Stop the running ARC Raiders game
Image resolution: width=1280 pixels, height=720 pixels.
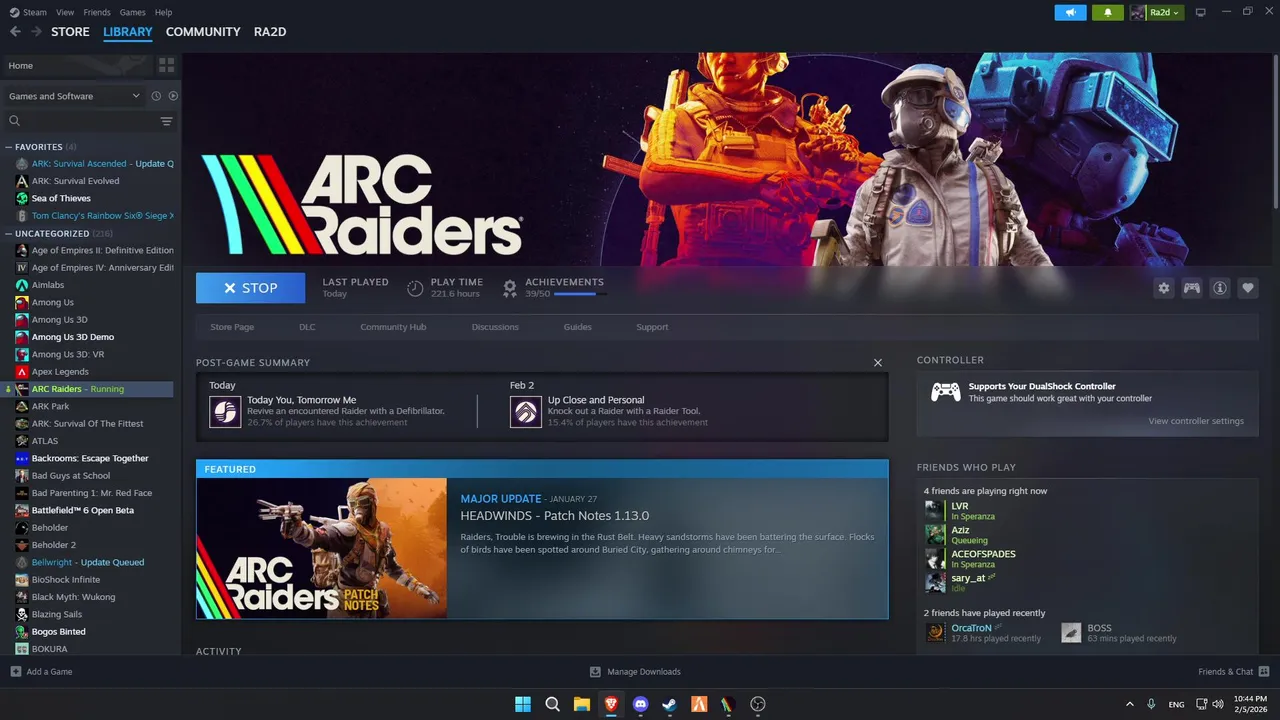251,288
